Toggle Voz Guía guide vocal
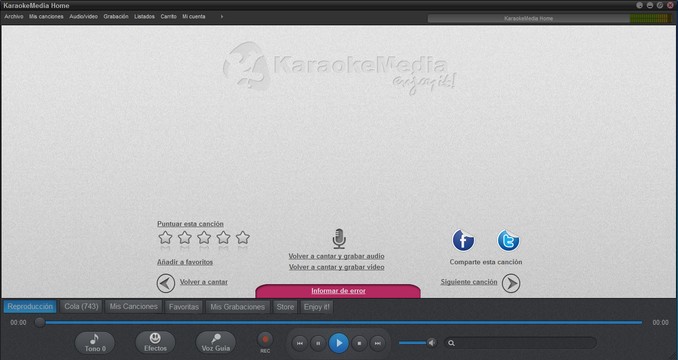Screen dimensions: 678x360 [215, 343]
